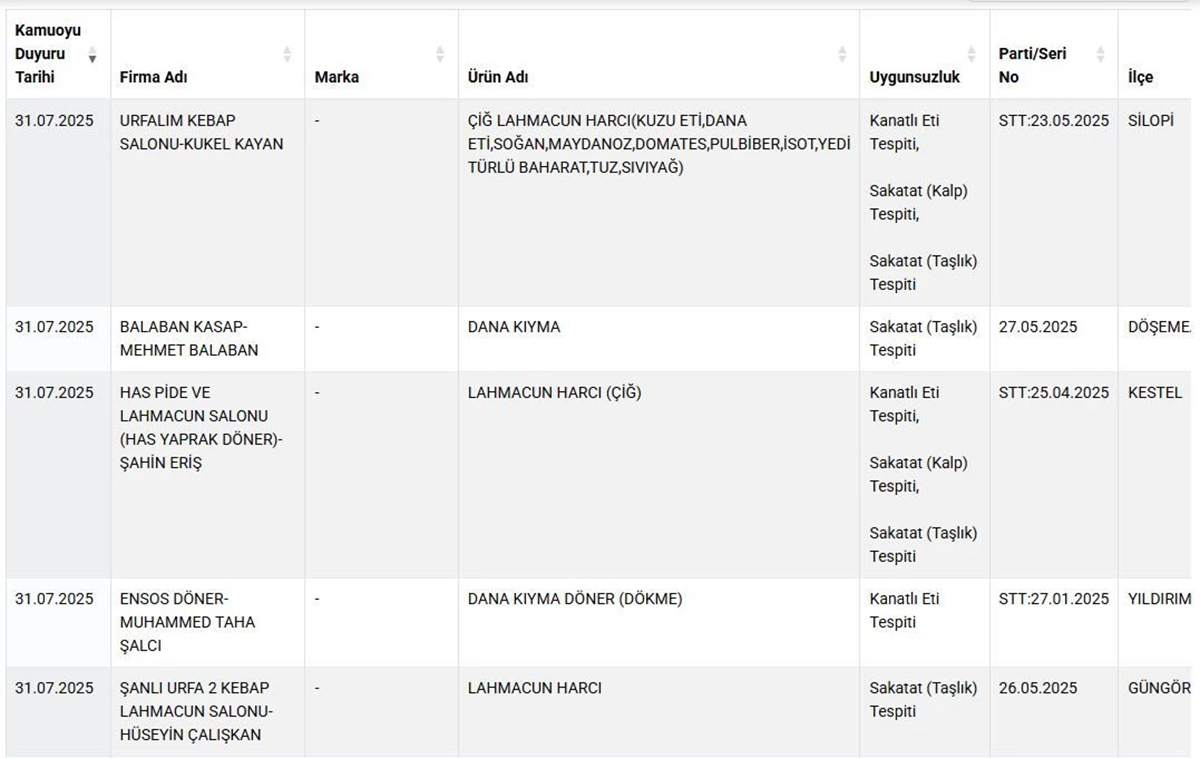Click the ÇİĞ LAHMACUN HARCI ingredients cell
The height and width of the screenshot is (758, 1200).
pyautogui.click(x=658, y=144)
